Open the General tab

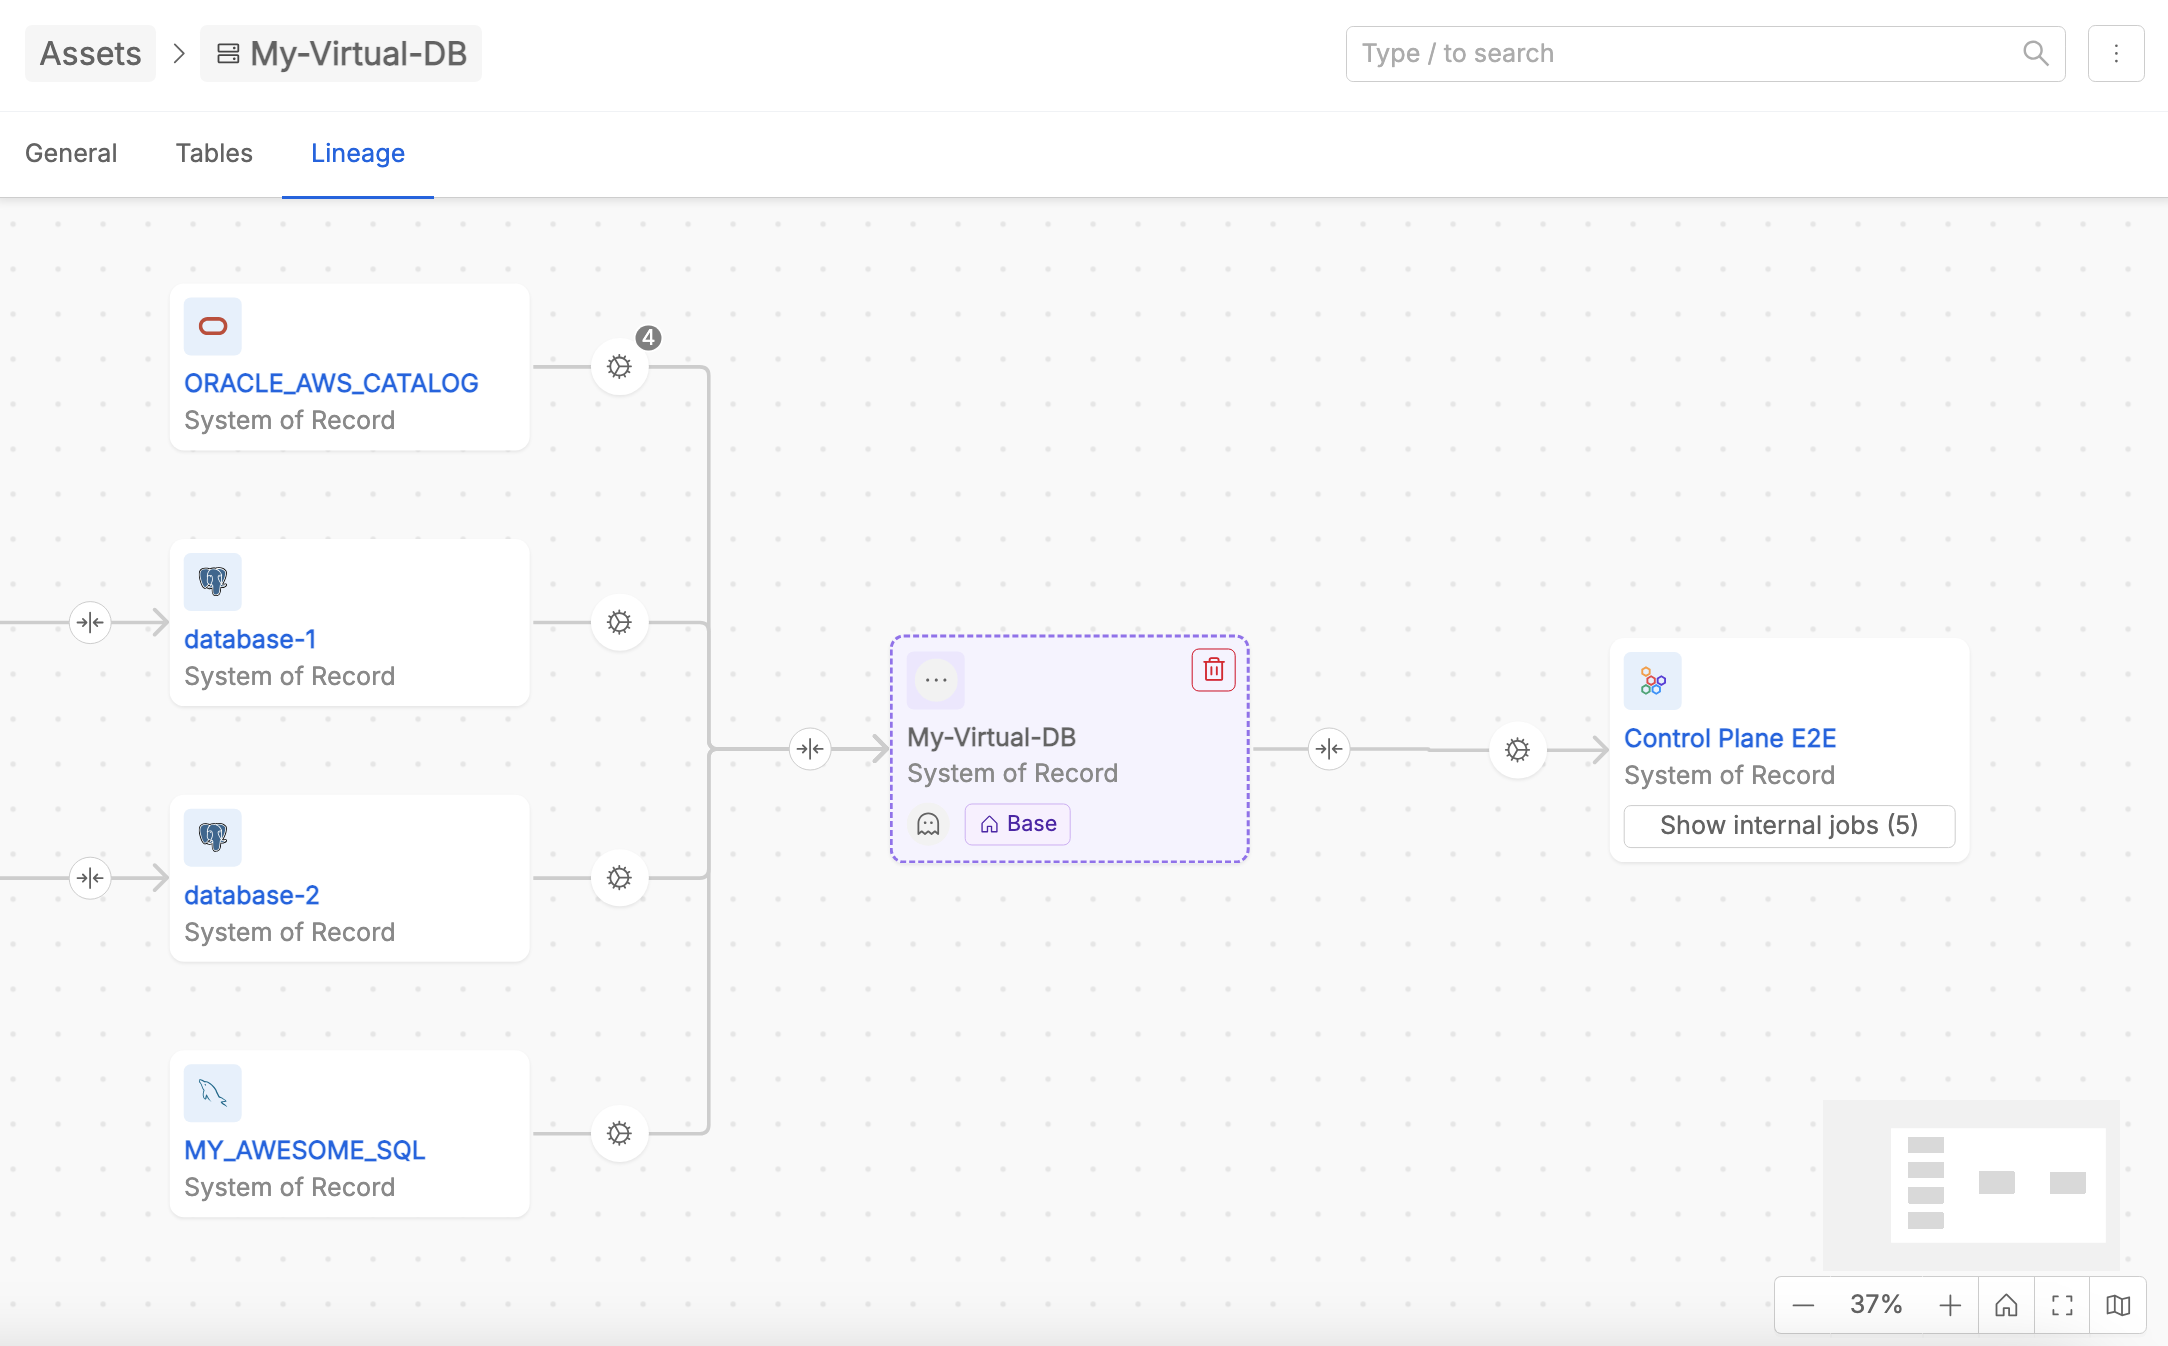[71, 153]
